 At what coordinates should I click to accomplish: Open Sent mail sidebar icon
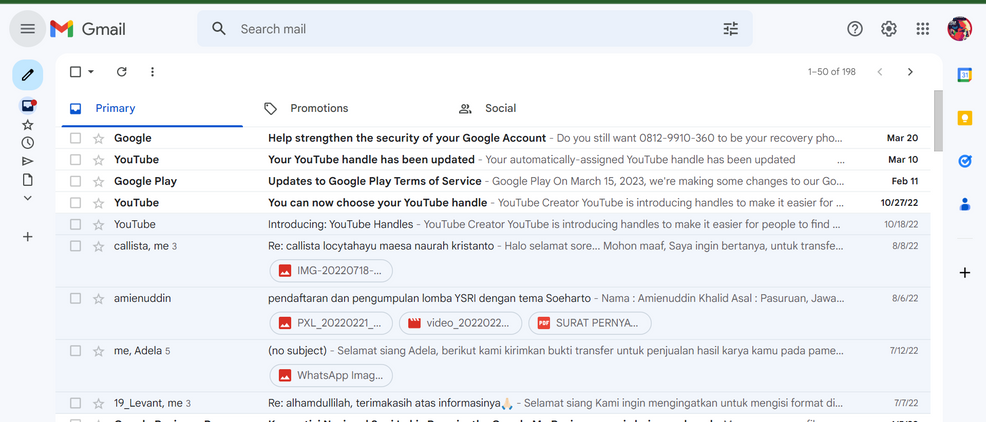(x=28, y=162)
